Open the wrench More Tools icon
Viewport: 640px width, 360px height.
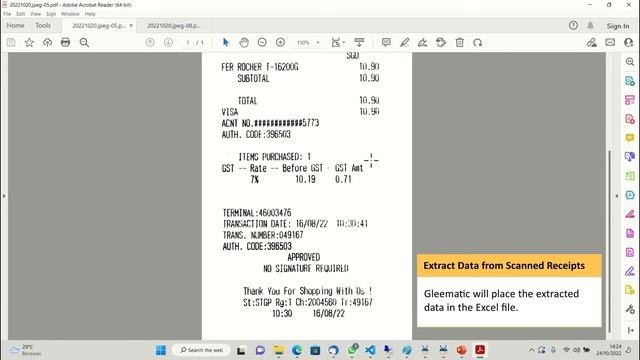tap(630, 309)
